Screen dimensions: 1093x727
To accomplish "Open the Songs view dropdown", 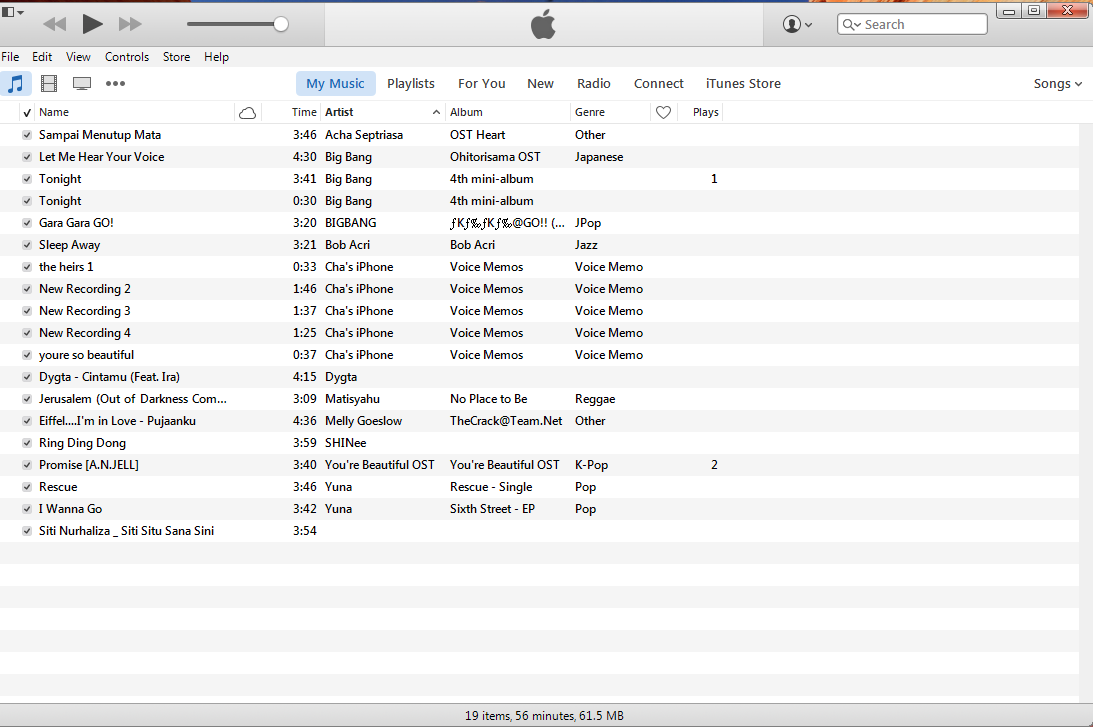I will coord(1057,84).
